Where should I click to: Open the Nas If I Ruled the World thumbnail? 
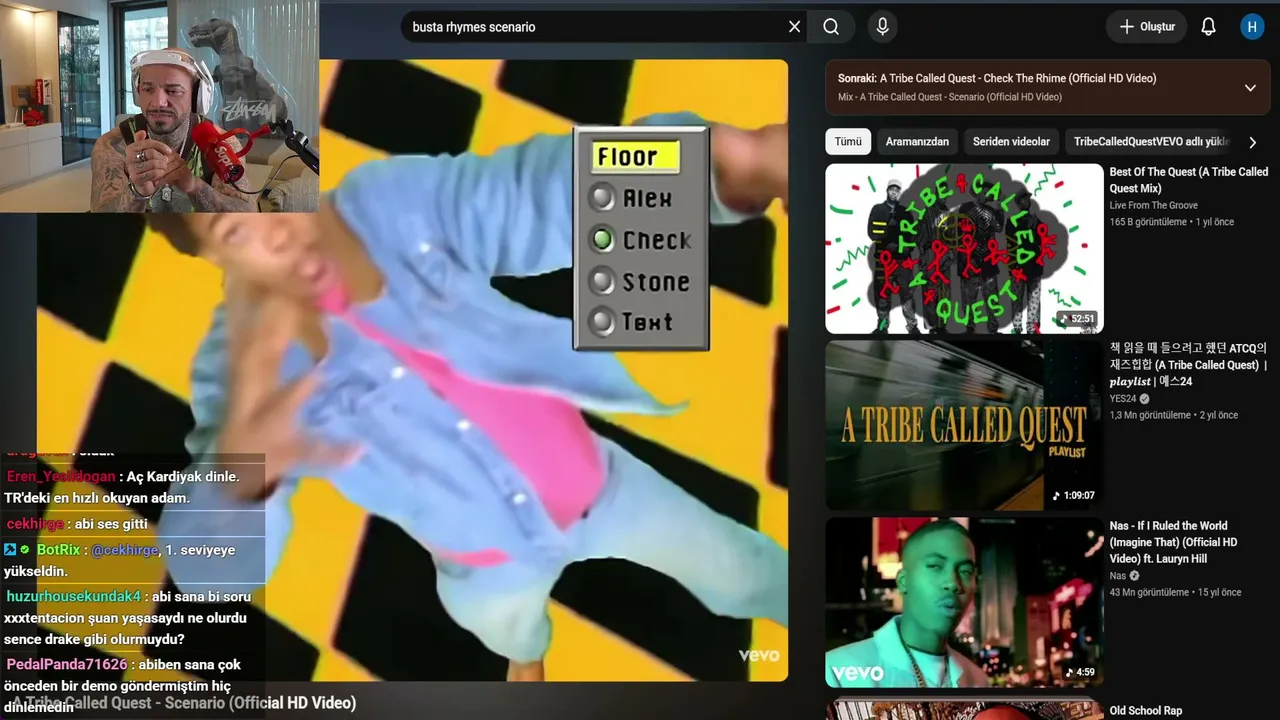click(964, 602)
